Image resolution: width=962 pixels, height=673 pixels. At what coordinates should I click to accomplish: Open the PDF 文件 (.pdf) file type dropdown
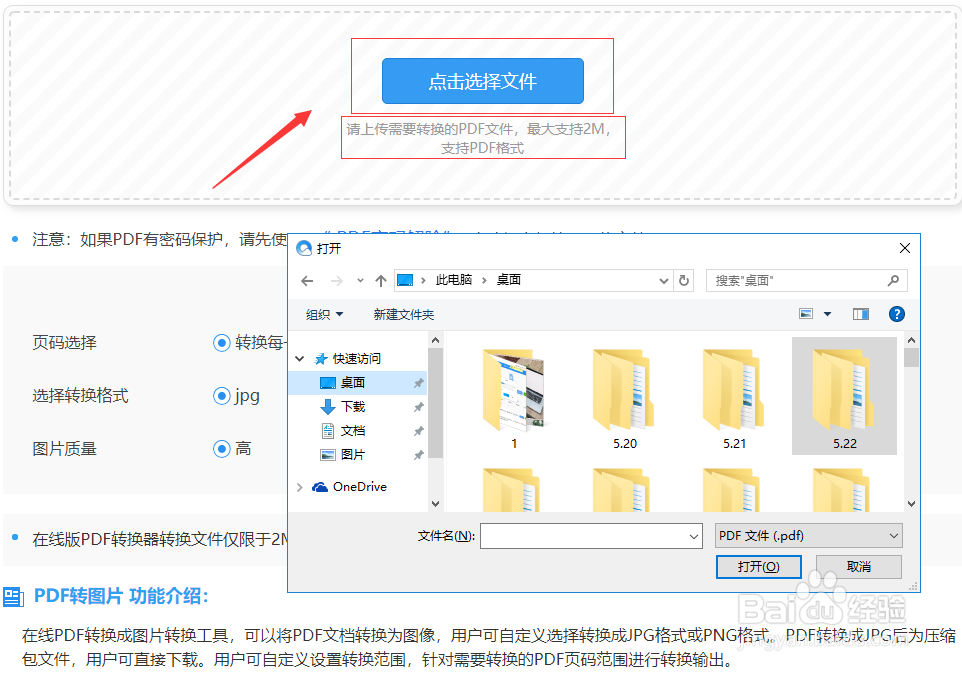(808, 536)
